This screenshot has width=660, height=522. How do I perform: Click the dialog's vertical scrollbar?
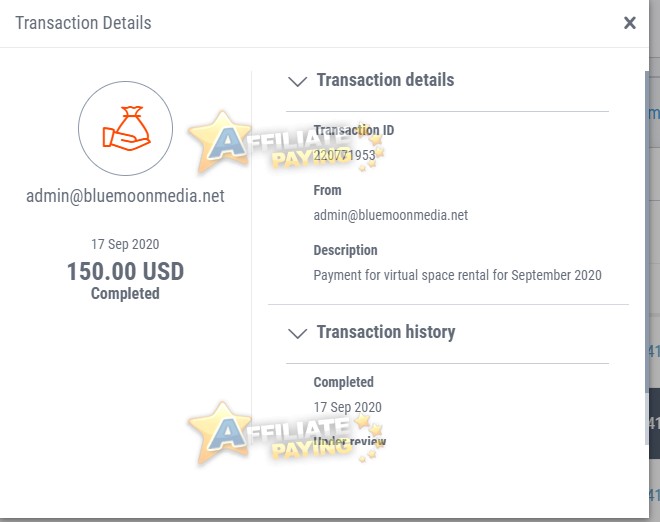(647, 257)
